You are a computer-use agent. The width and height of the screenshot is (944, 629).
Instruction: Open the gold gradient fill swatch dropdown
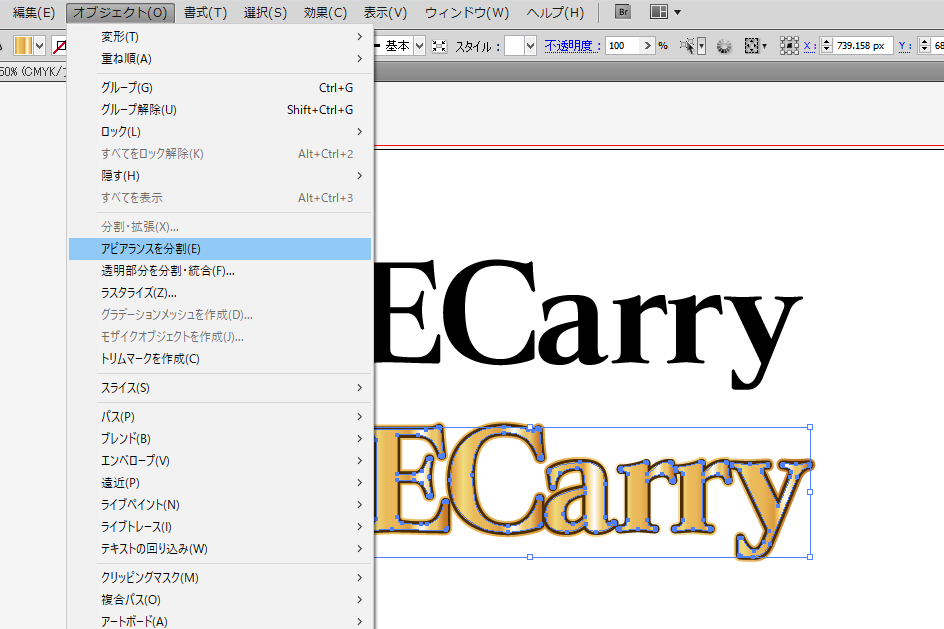40,46
